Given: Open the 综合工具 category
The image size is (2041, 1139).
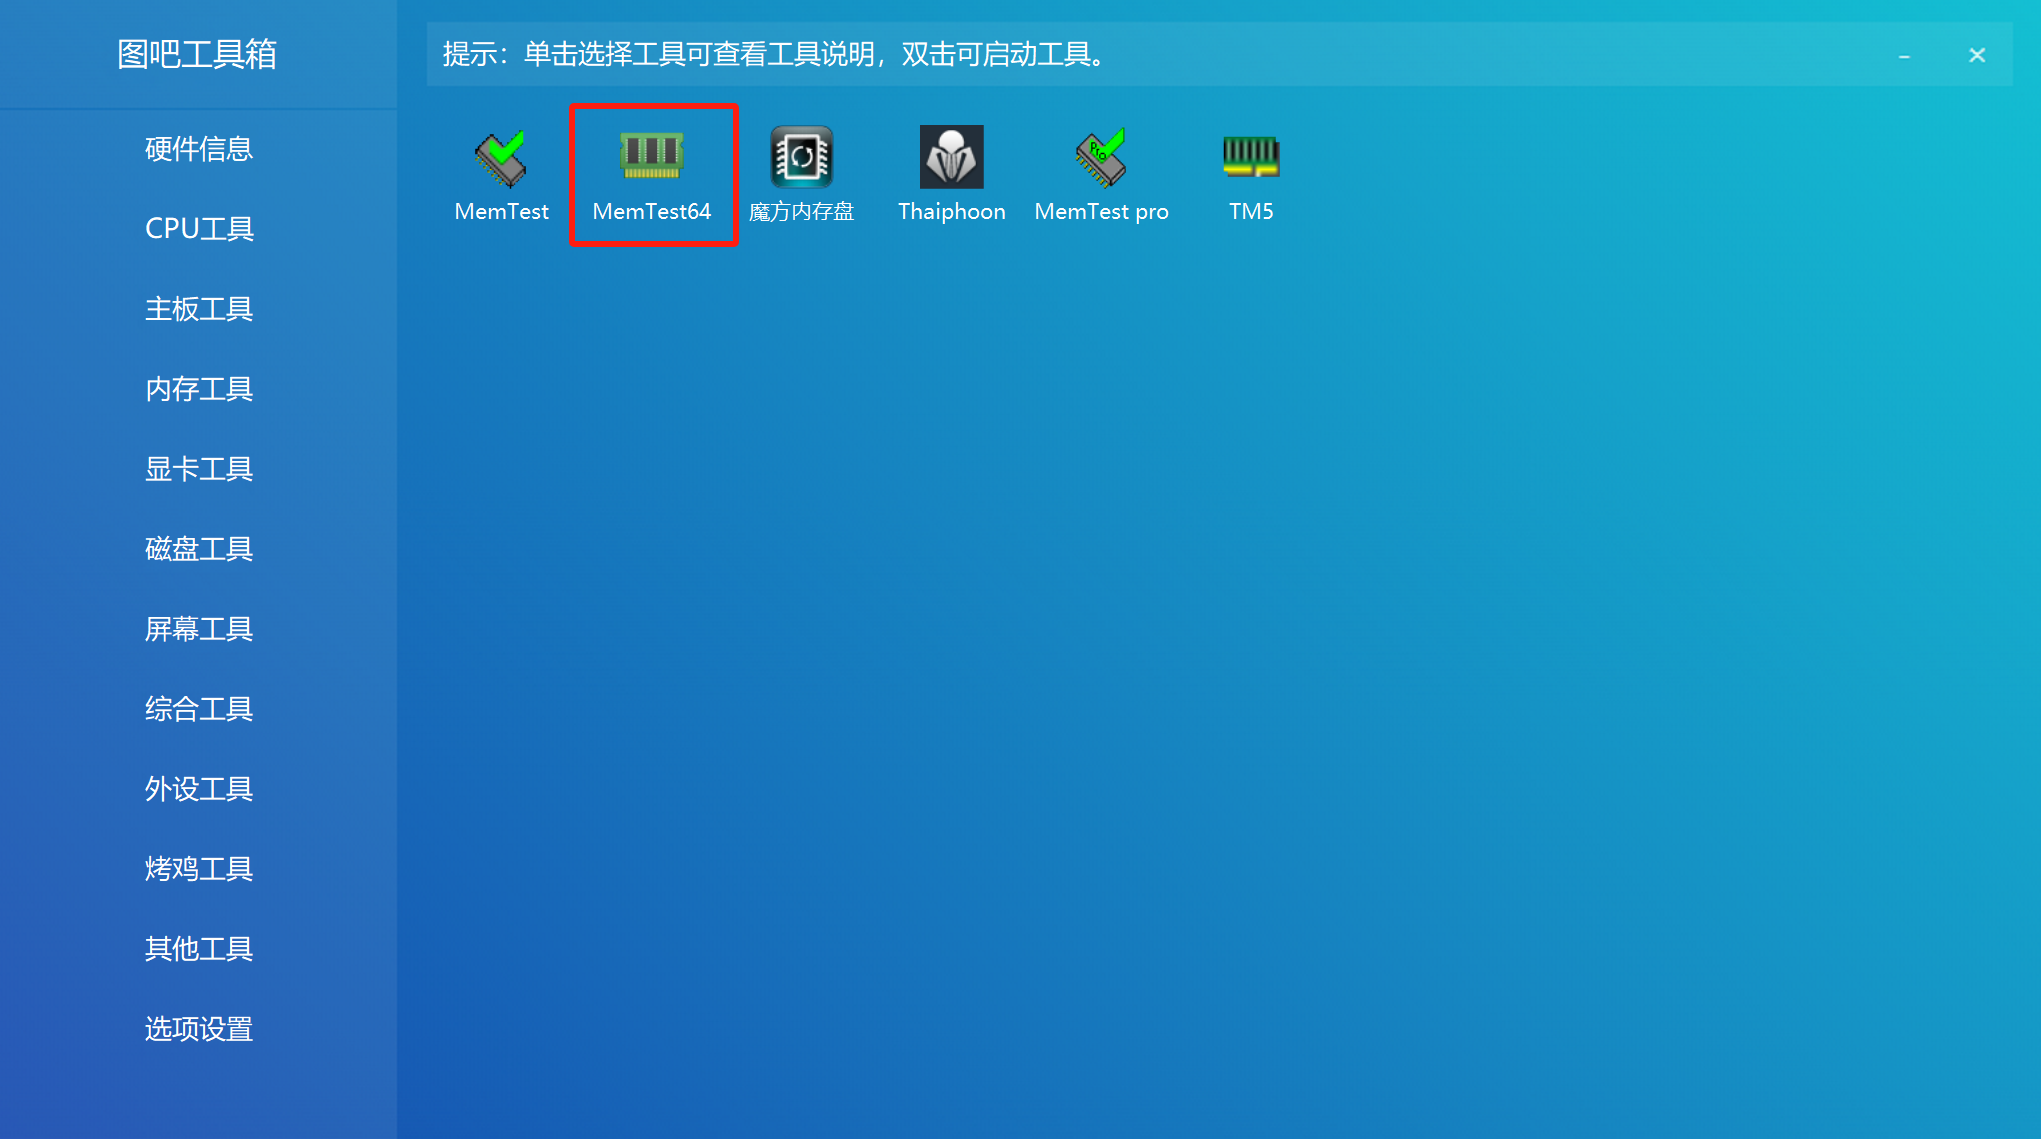Looking at the screenshot, I should pos(198,709).
